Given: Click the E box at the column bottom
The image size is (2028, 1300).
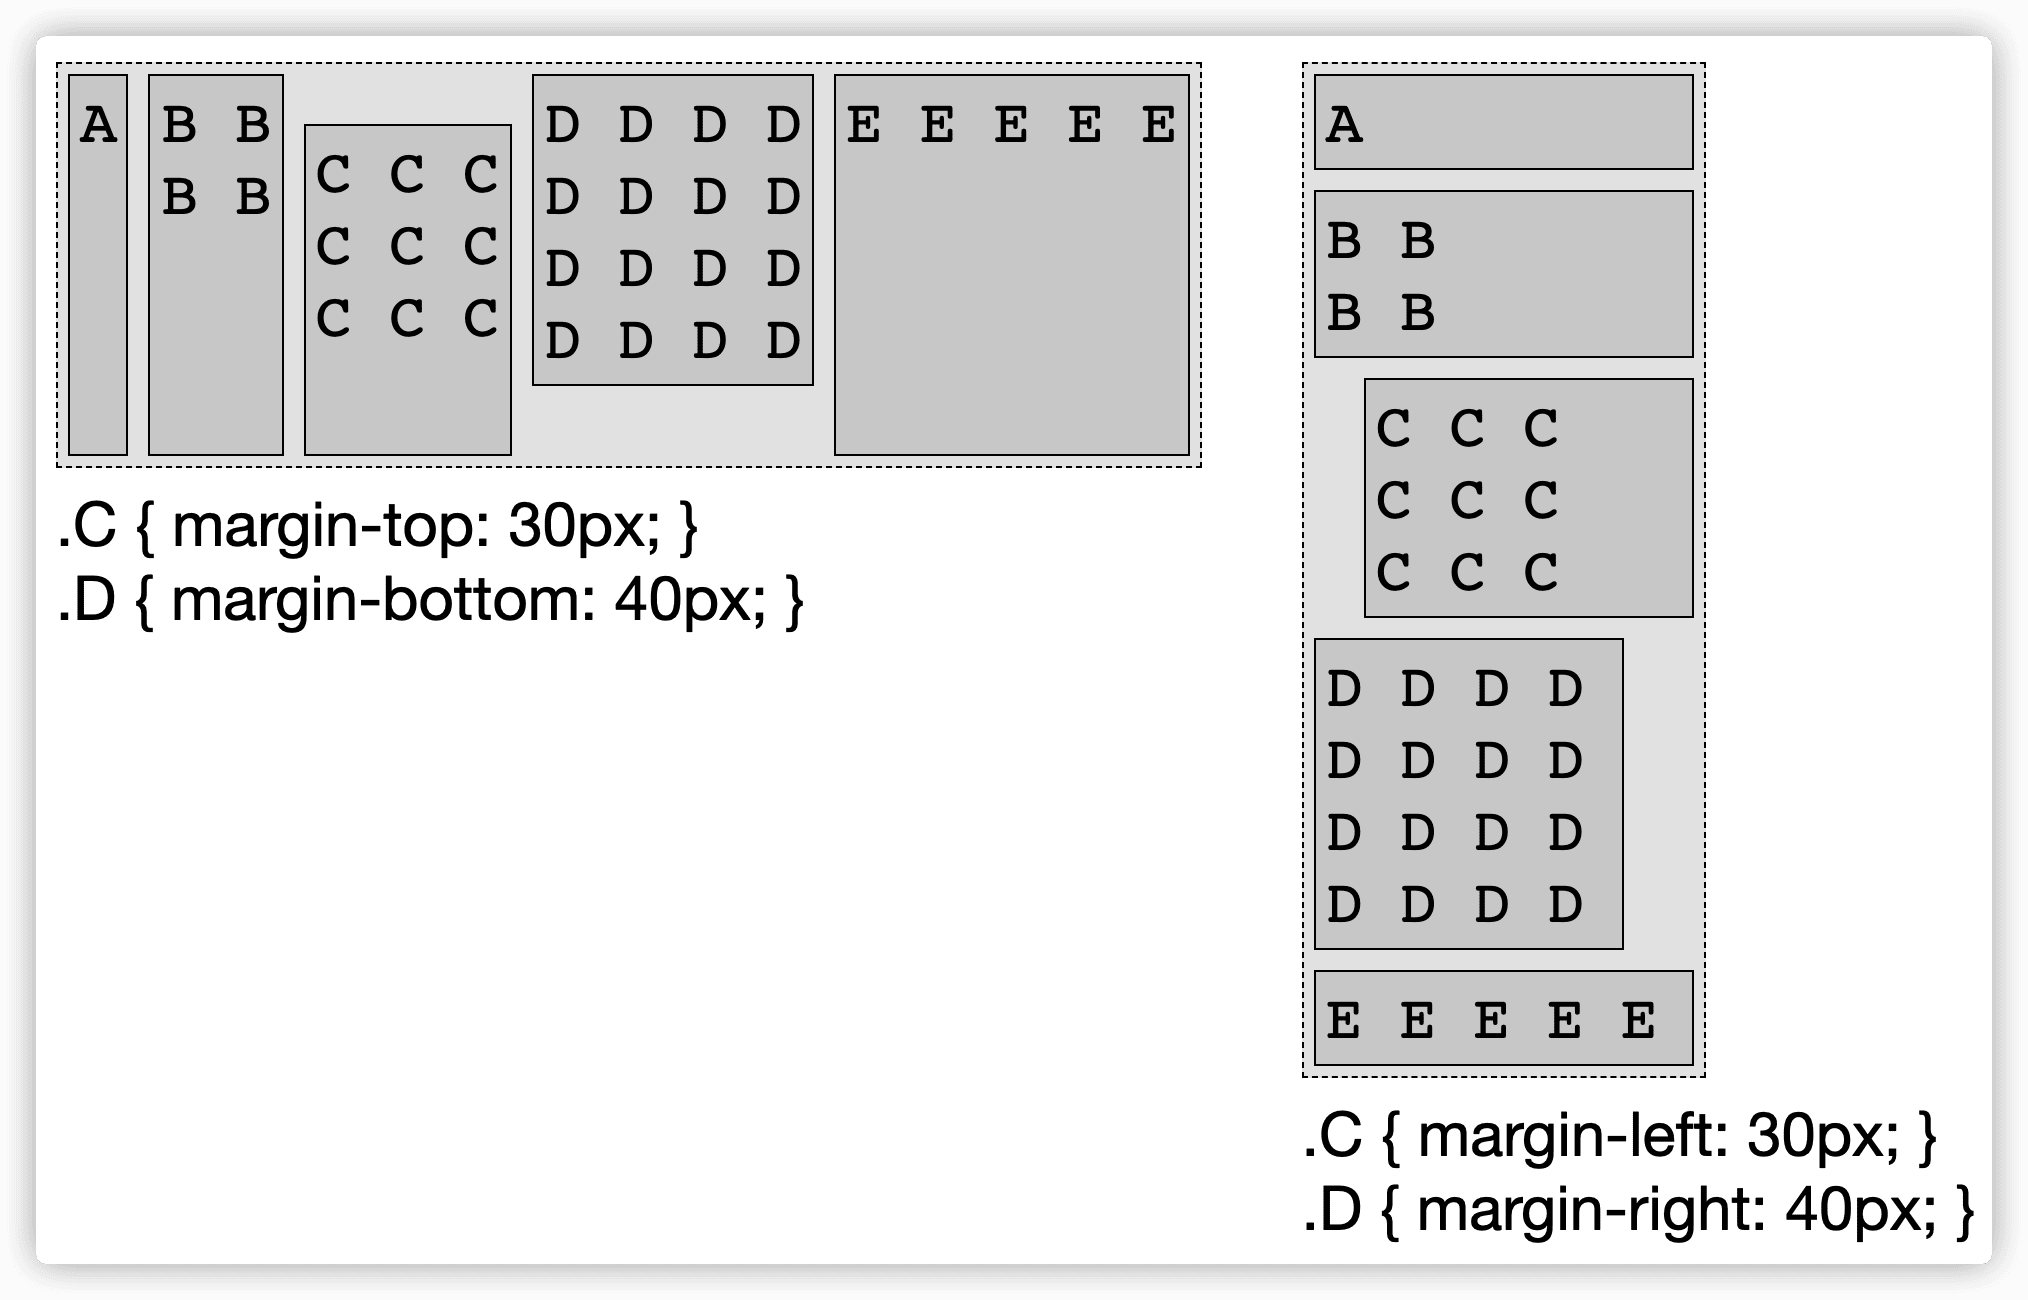Looking at the screenshot, I should [x=1504, y=1018].
